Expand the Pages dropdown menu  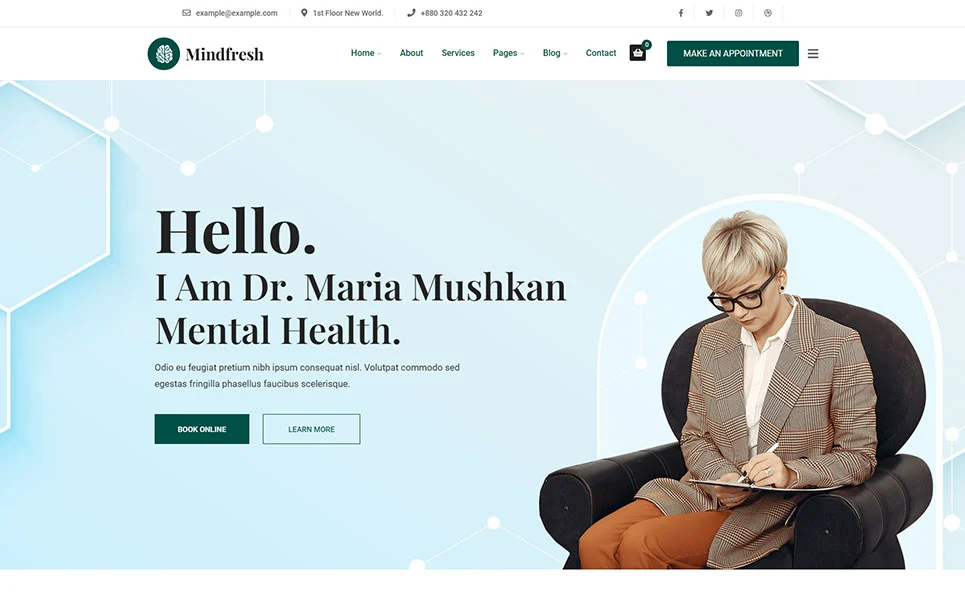[508, 53]
